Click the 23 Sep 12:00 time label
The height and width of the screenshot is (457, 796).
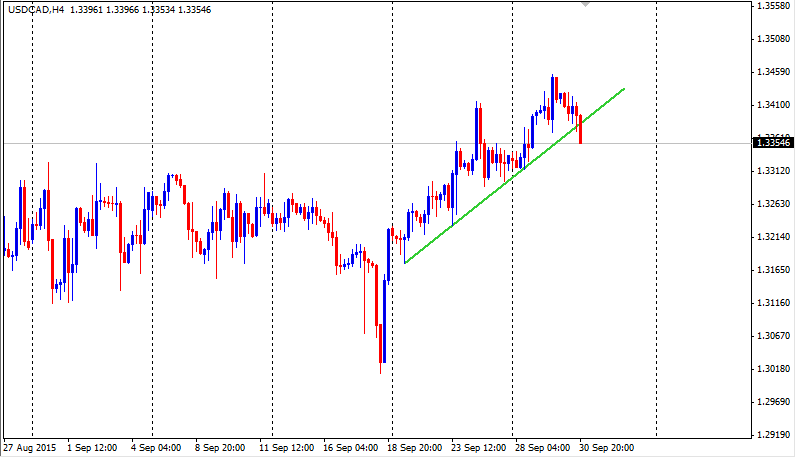click(478, 448)
